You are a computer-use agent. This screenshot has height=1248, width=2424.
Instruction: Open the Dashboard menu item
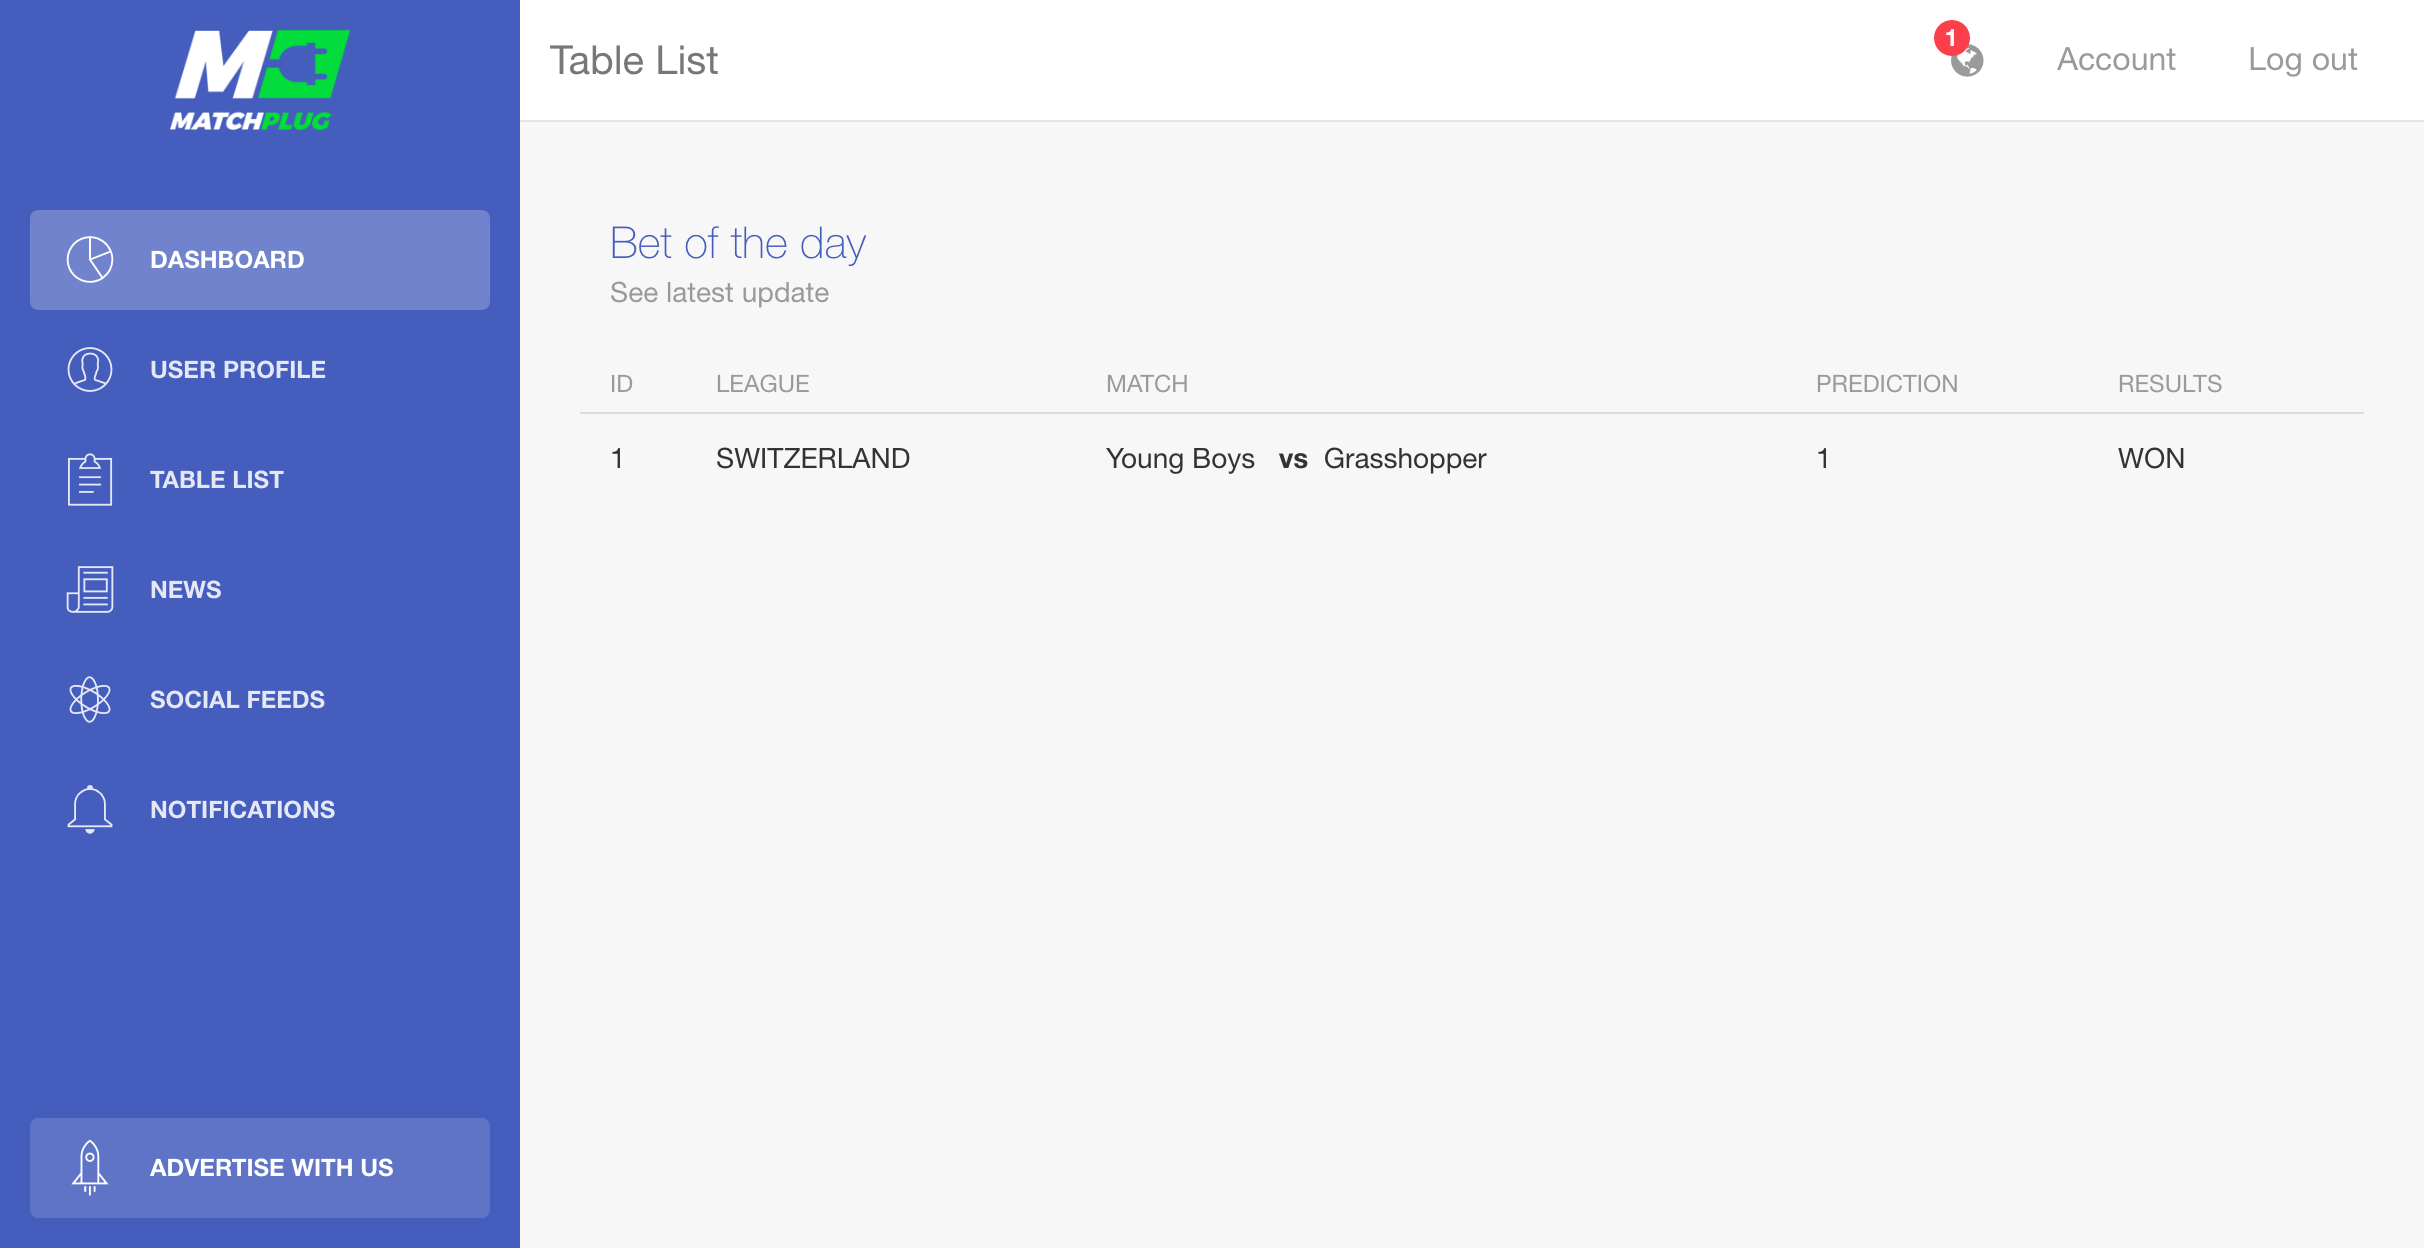click(260, 260)
